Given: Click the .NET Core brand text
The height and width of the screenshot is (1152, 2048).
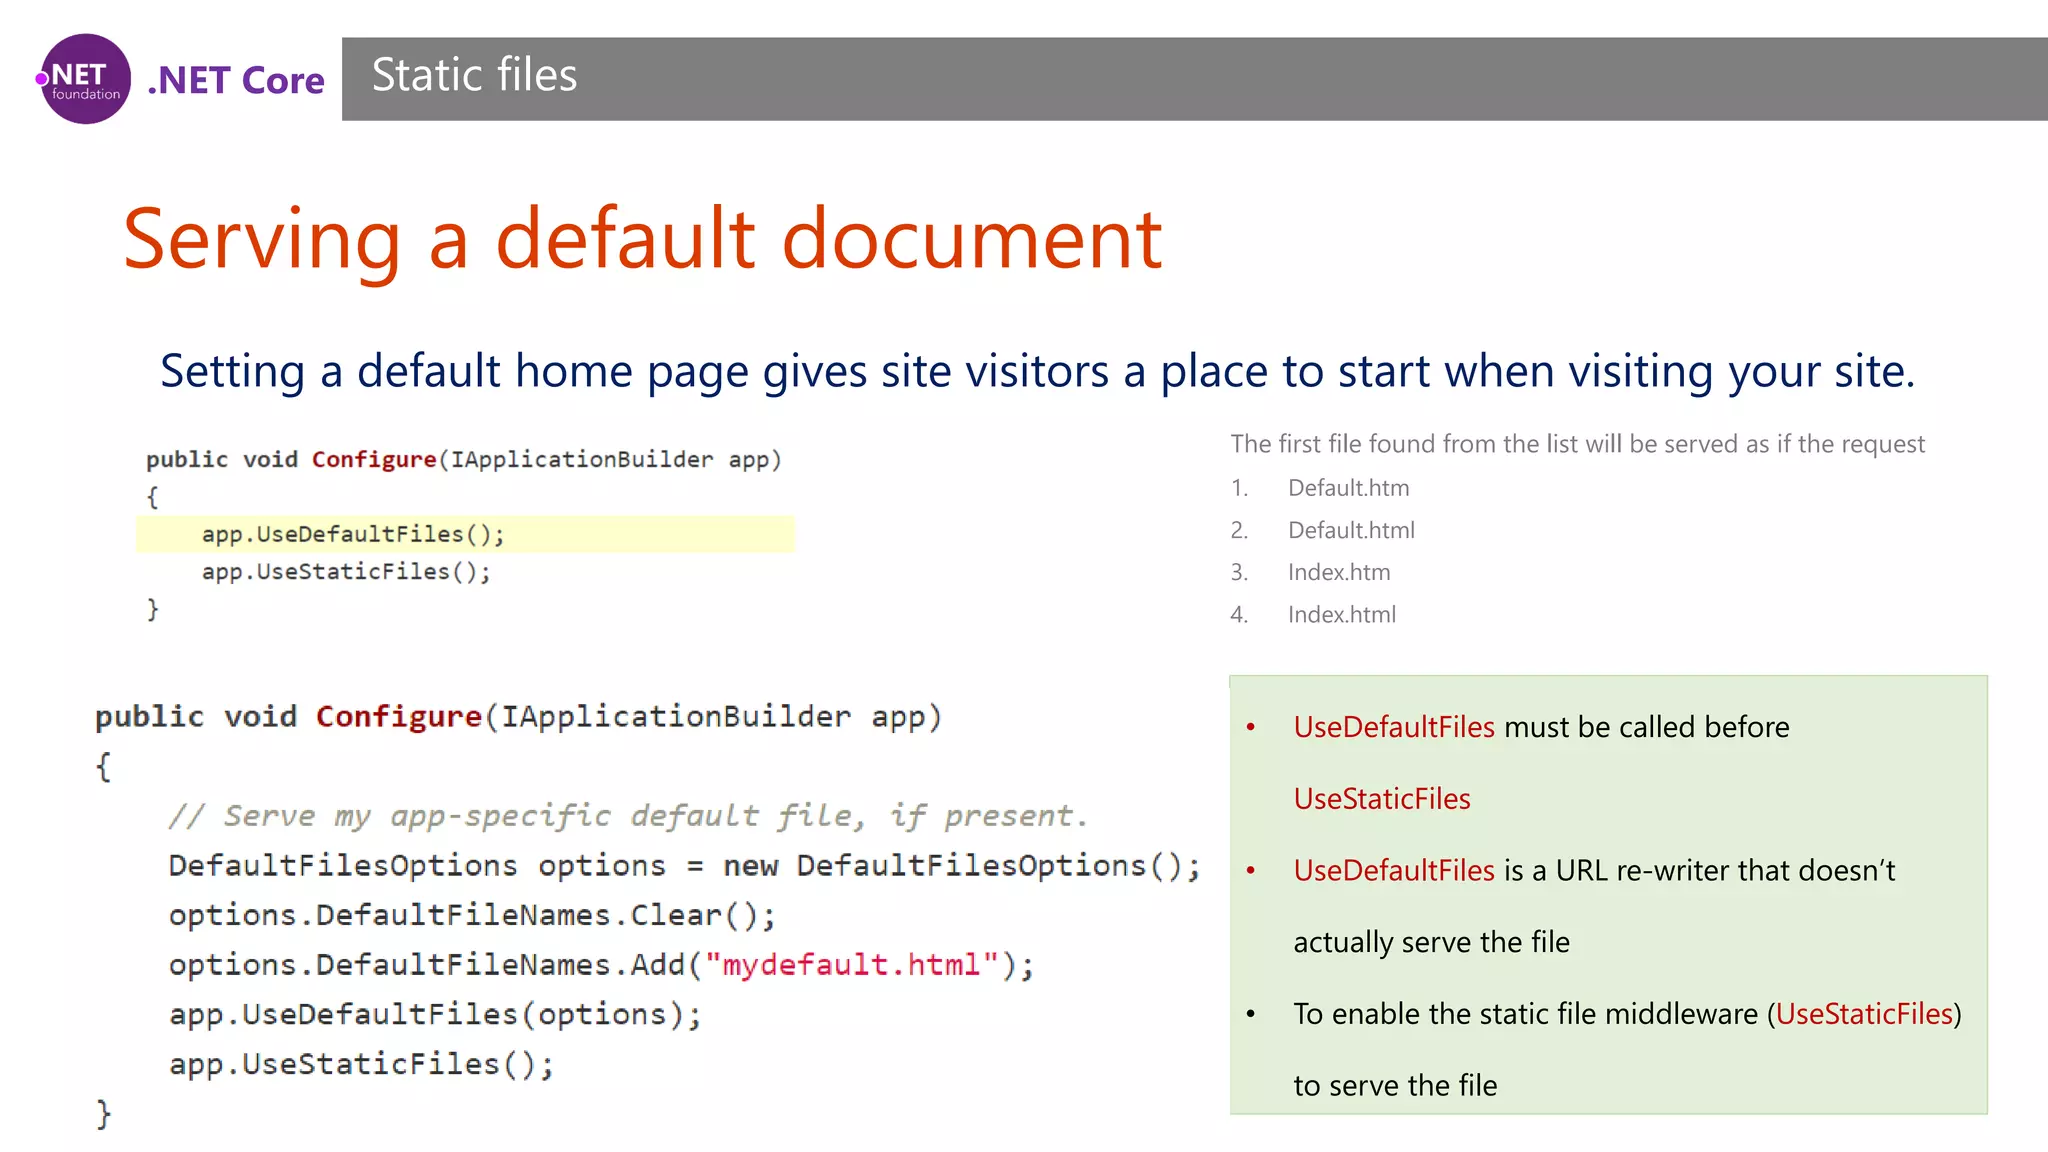Looking at the screenshot, I should click(x=236, y=81).
